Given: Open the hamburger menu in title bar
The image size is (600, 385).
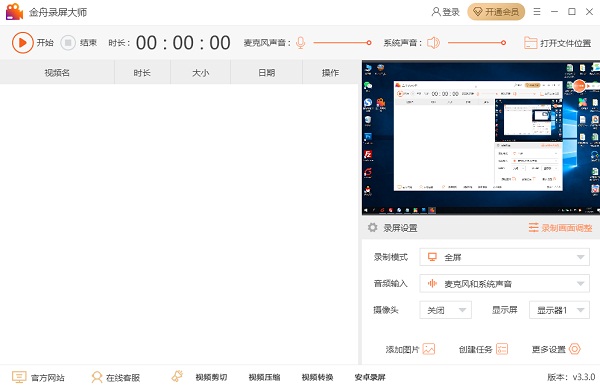Looking at the screenshot, I should click(537, 12).
